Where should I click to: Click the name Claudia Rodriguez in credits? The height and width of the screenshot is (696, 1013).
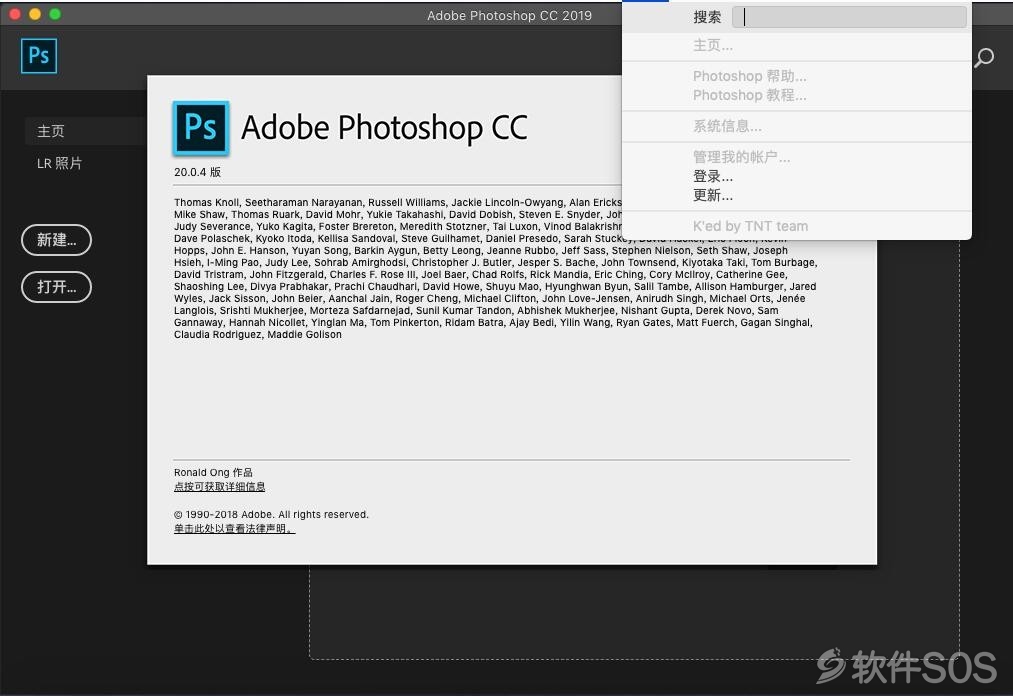[x=218, y=335]
